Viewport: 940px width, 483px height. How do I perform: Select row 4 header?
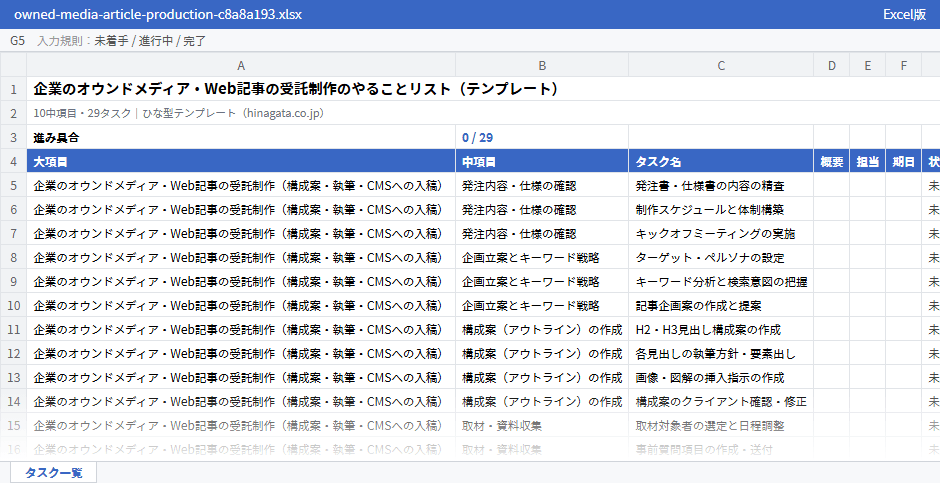13,161
